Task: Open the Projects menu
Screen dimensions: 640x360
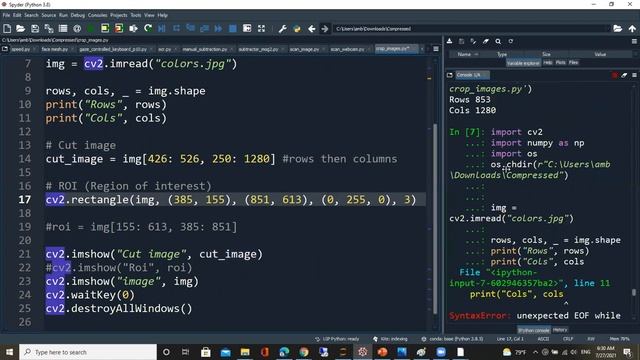Action: [119, 15]
